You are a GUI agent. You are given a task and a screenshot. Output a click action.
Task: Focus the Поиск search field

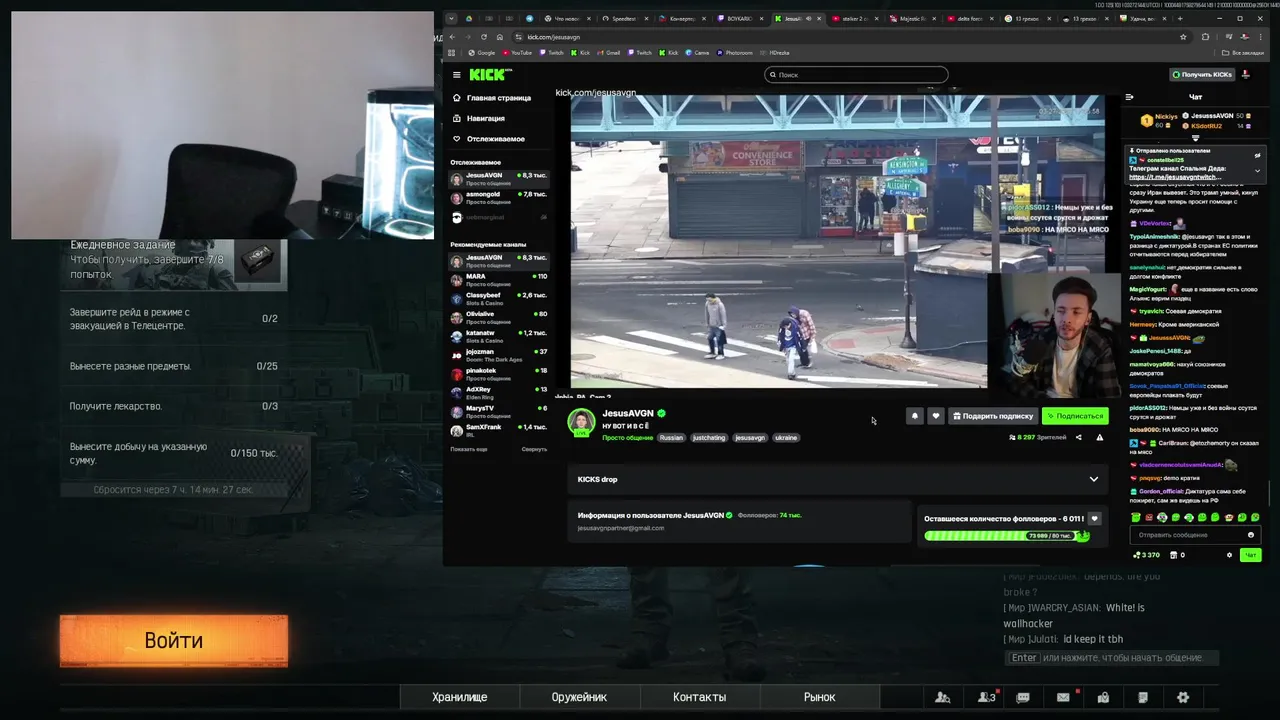[856, 75]
